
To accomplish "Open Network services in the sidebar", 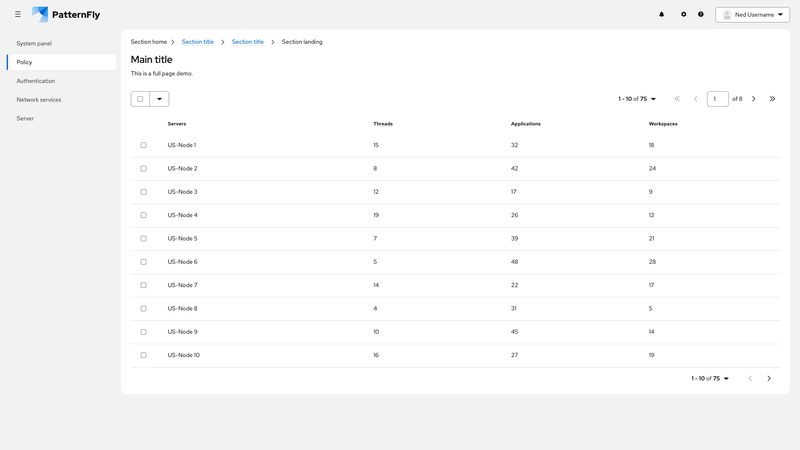I will coord(61,99).
